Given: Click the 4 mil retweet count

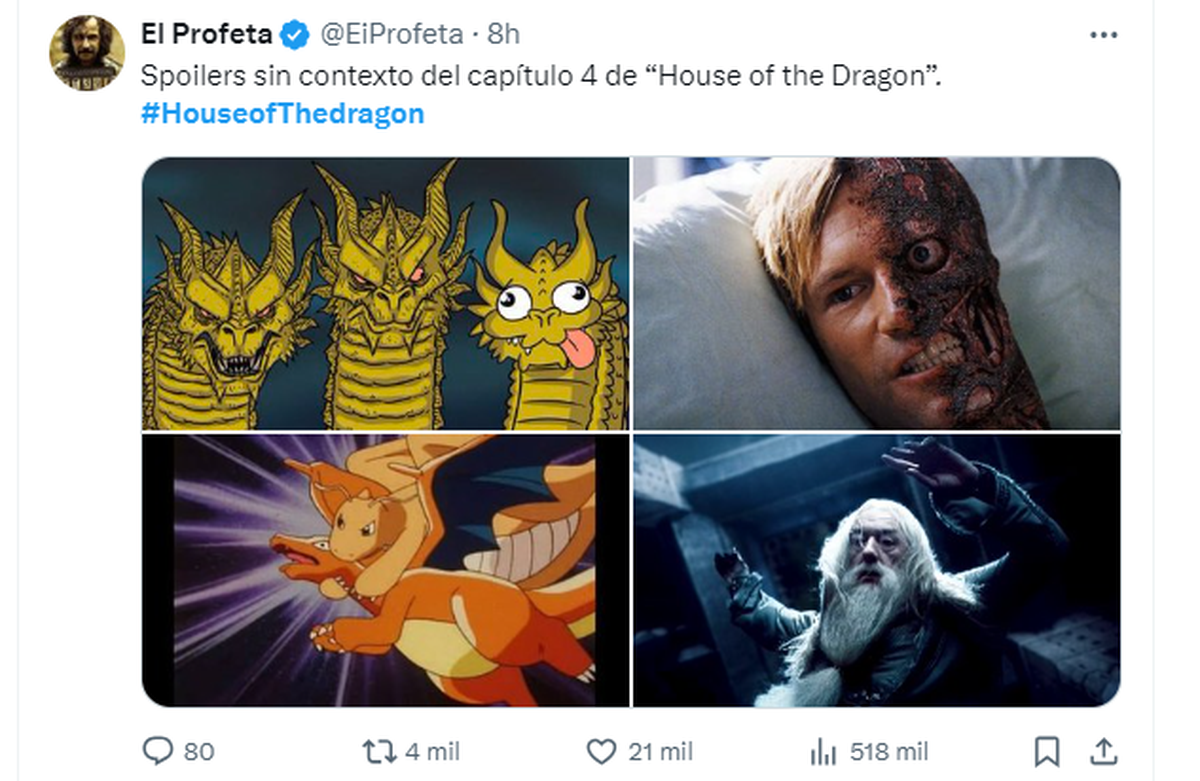Looking at the screenshot, I should (432, 751).
